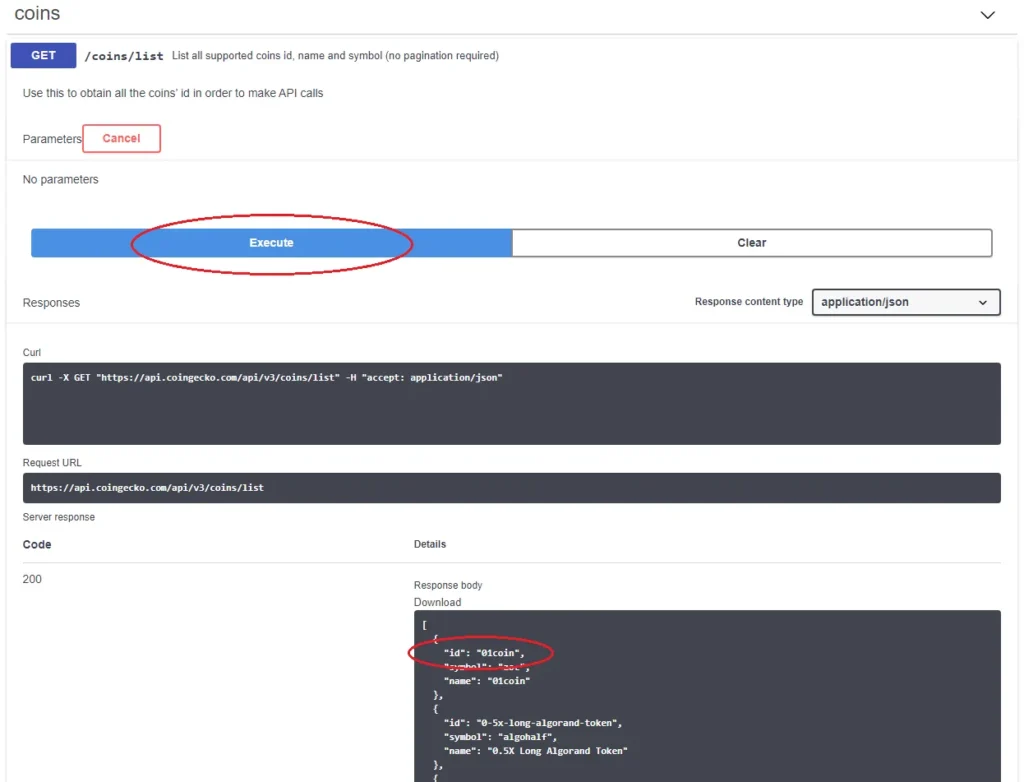
Task: Click the curl command code block
Action: coord(511,404)
